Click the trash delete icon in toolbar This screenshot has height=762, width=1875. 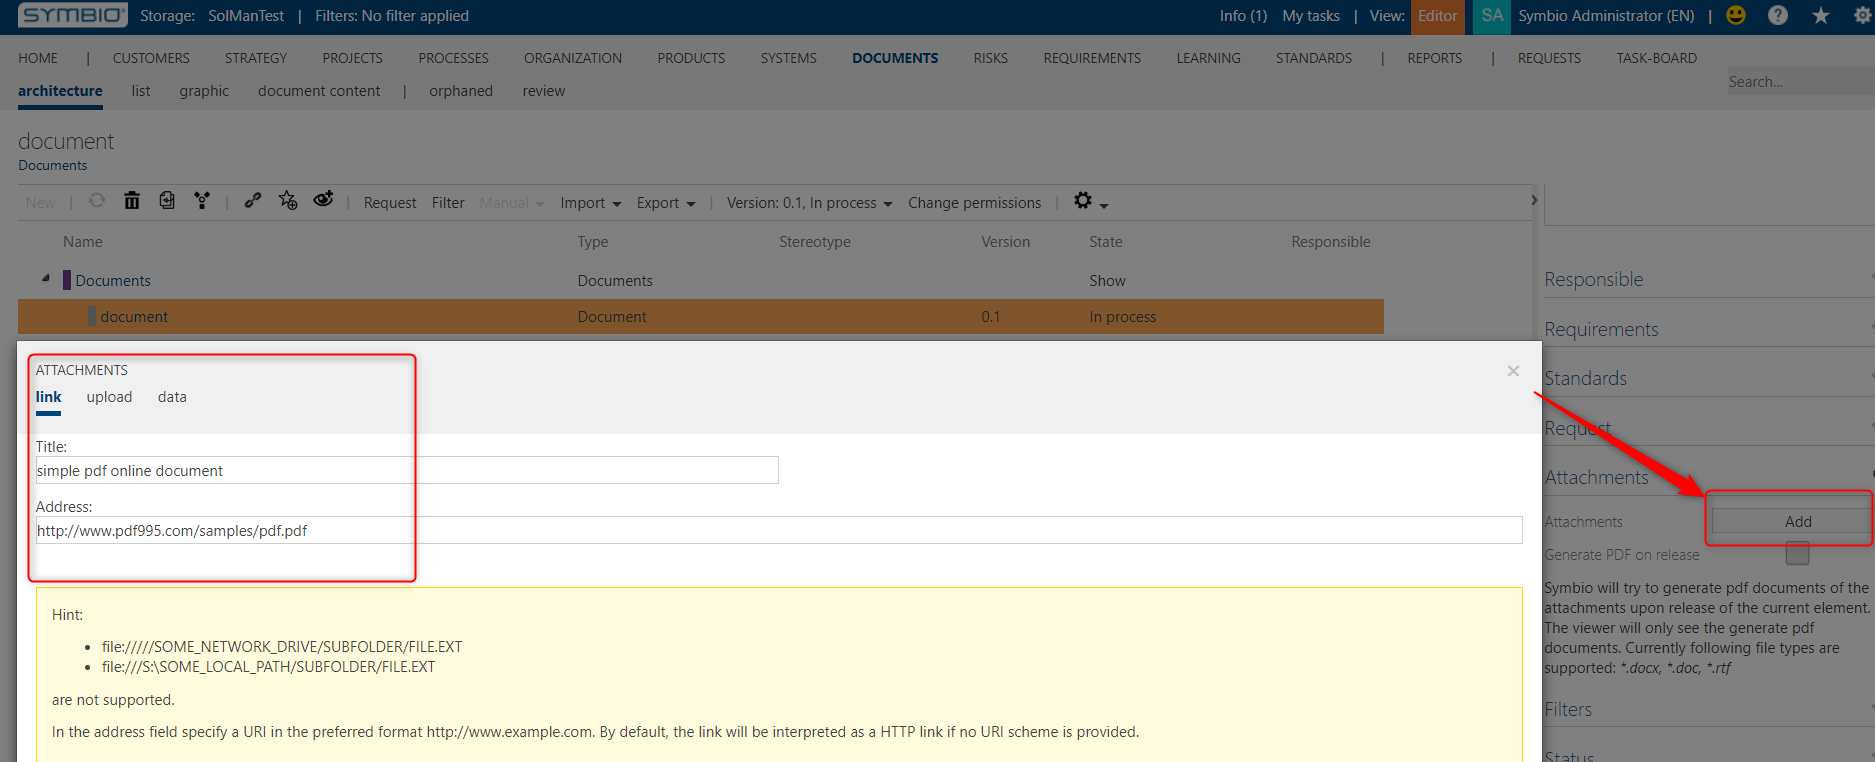[x=132, y=201]
